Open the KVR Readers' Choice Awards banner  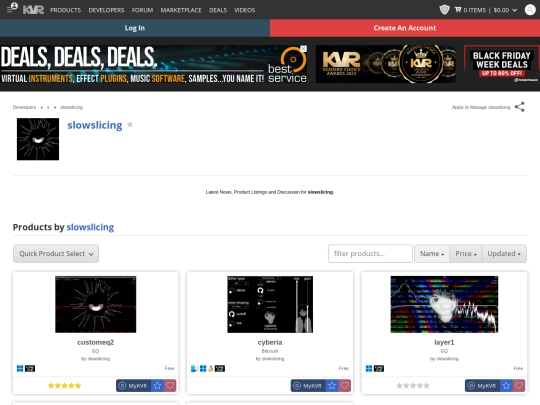coord(386,64)
